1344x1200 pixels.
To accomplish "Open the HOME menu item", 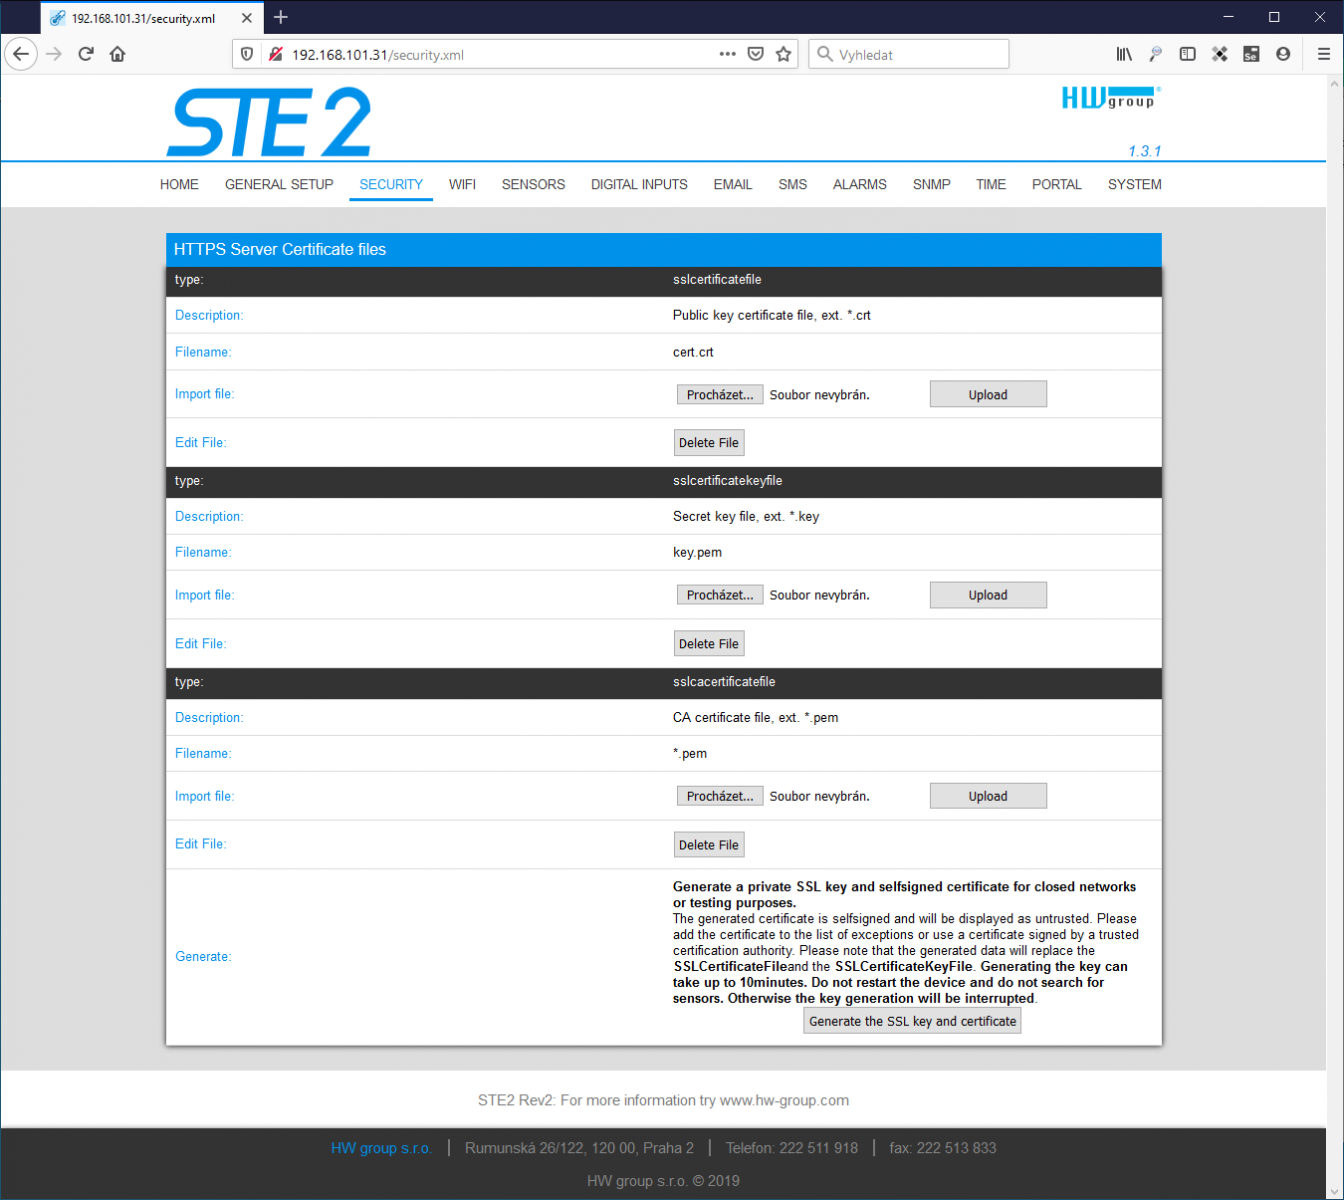I will point(179,184).
